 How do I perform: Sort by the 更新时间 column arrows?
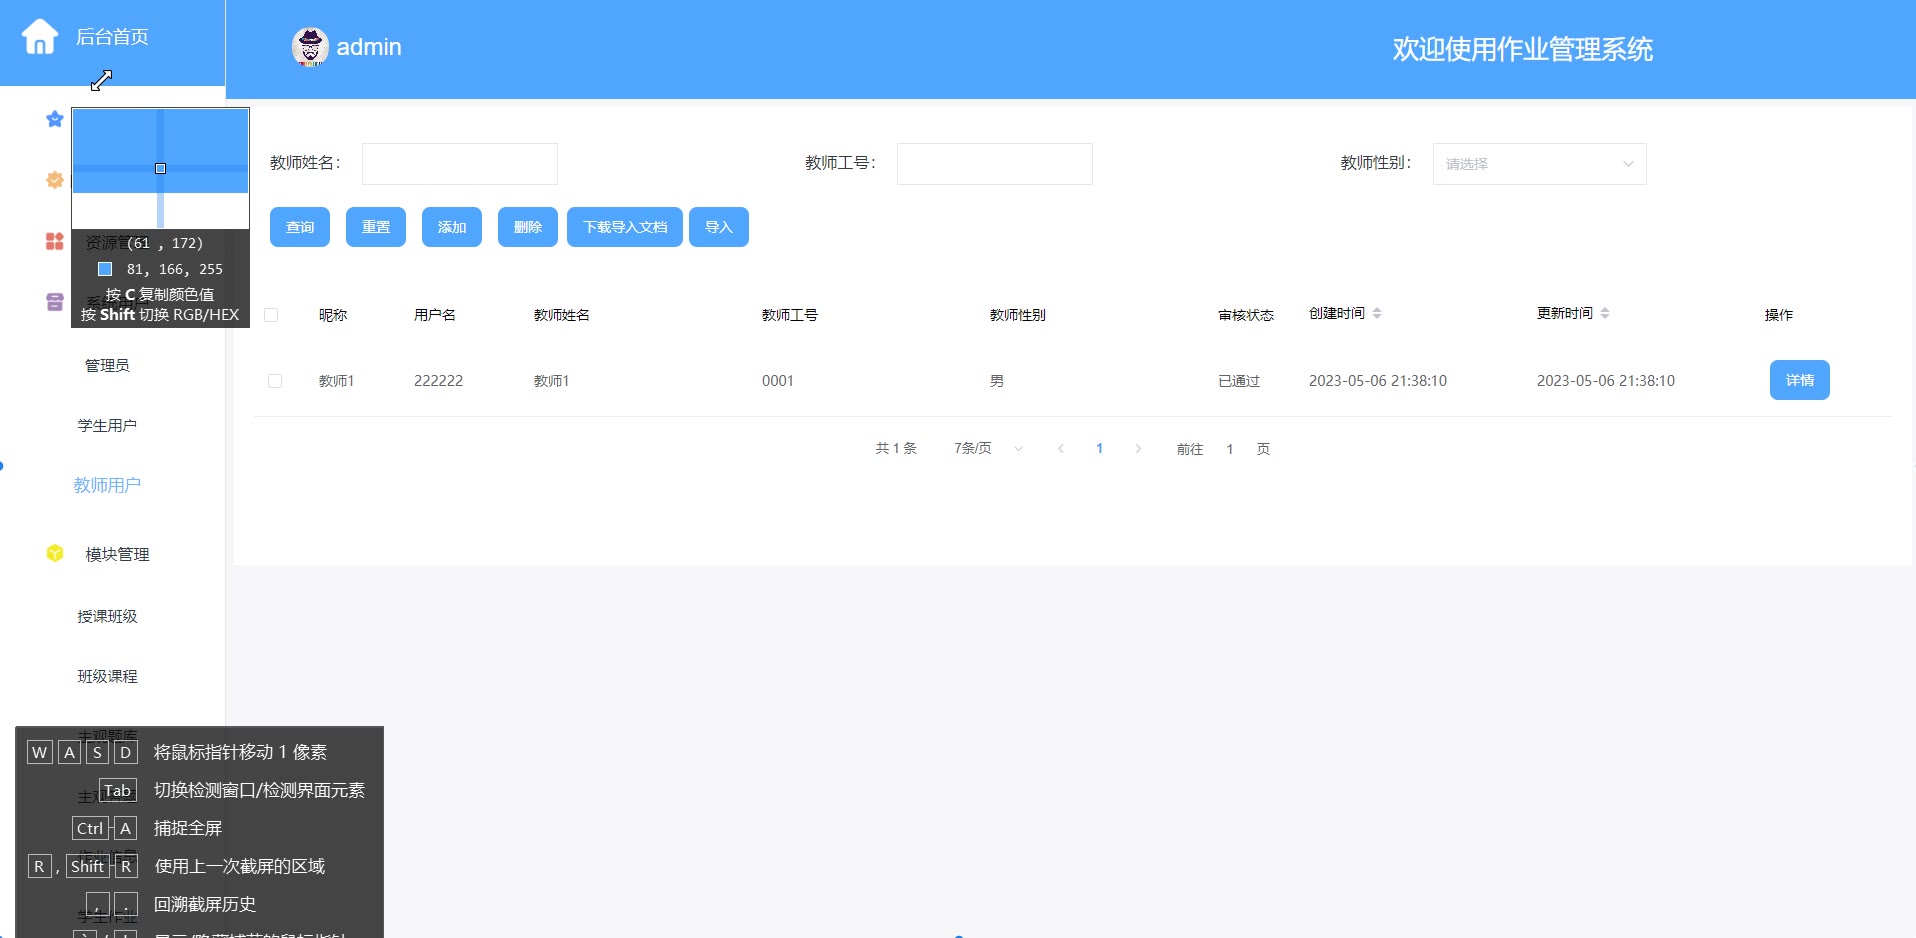(x=1605, y=313)
